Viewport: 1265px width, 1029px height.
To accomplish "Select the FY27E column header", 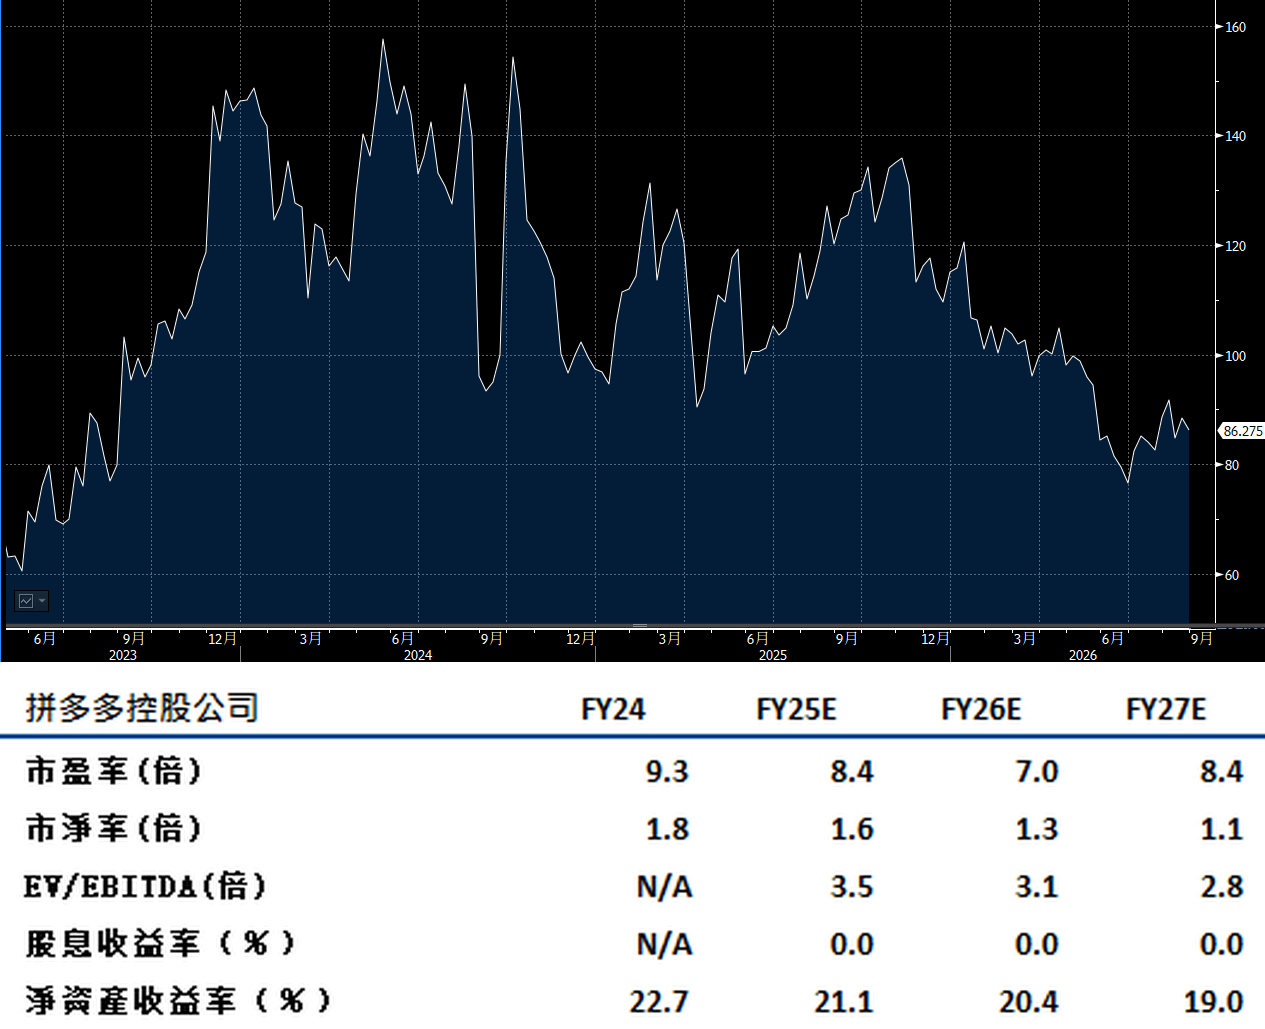I will click(x=1166, y=709).
